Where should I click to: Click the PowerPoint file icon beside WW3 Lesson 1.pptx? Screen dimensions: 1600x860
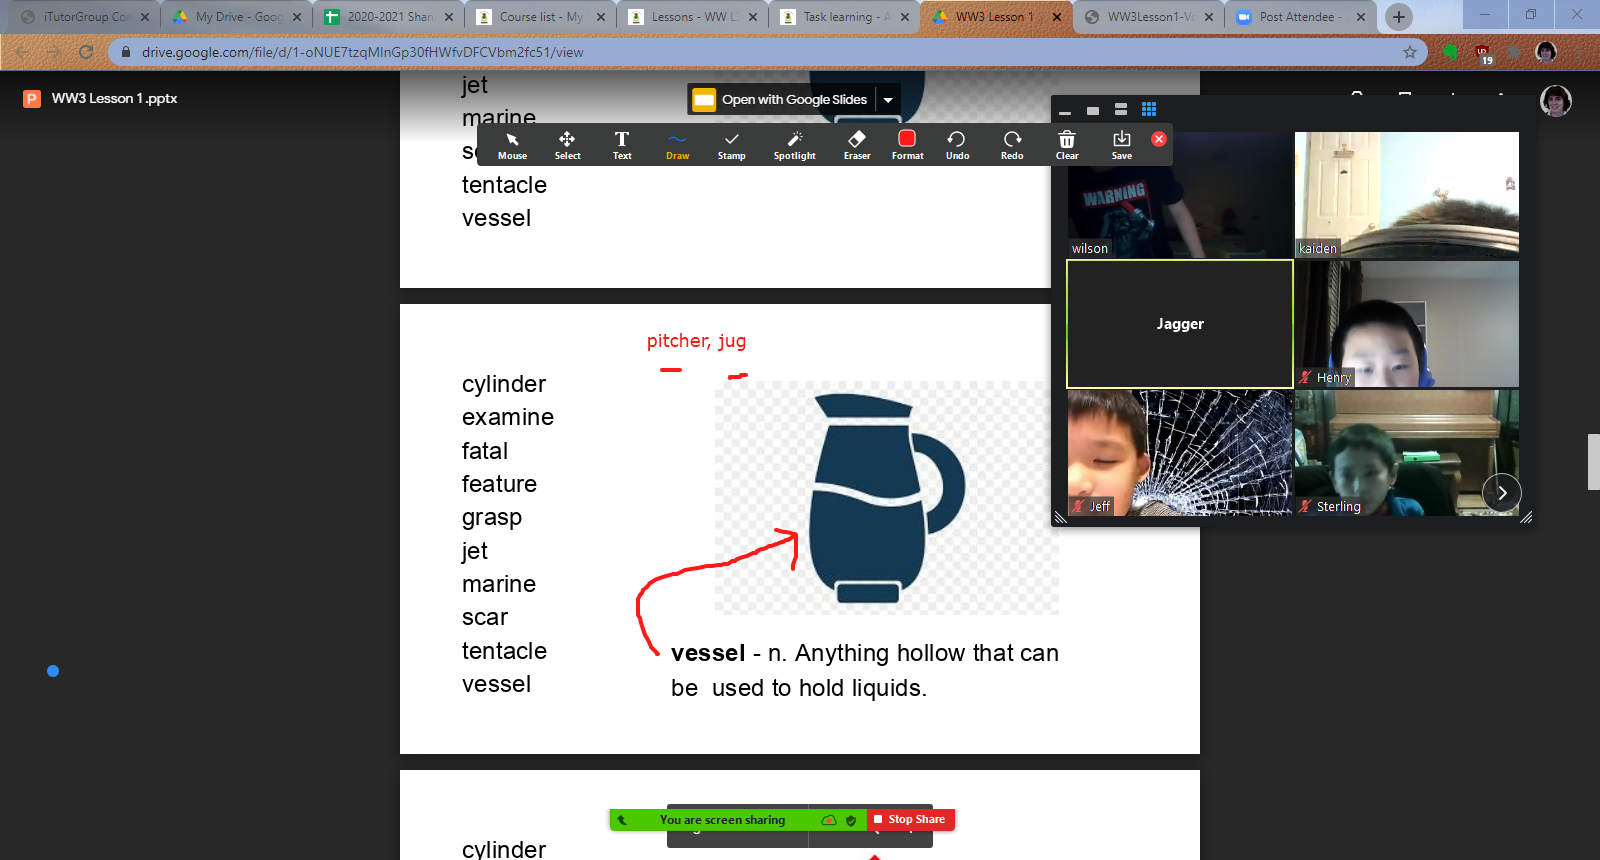[x=32, y=98]
